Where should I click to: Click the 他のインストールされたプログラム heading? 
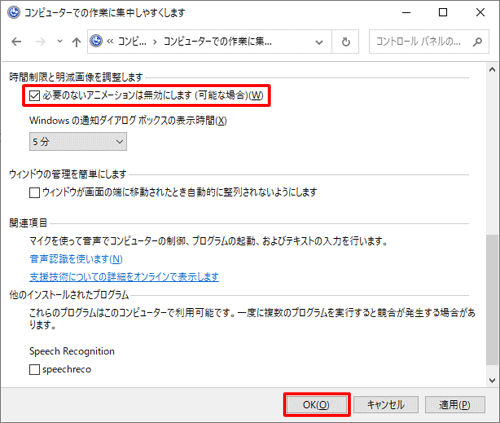point(69,295)
